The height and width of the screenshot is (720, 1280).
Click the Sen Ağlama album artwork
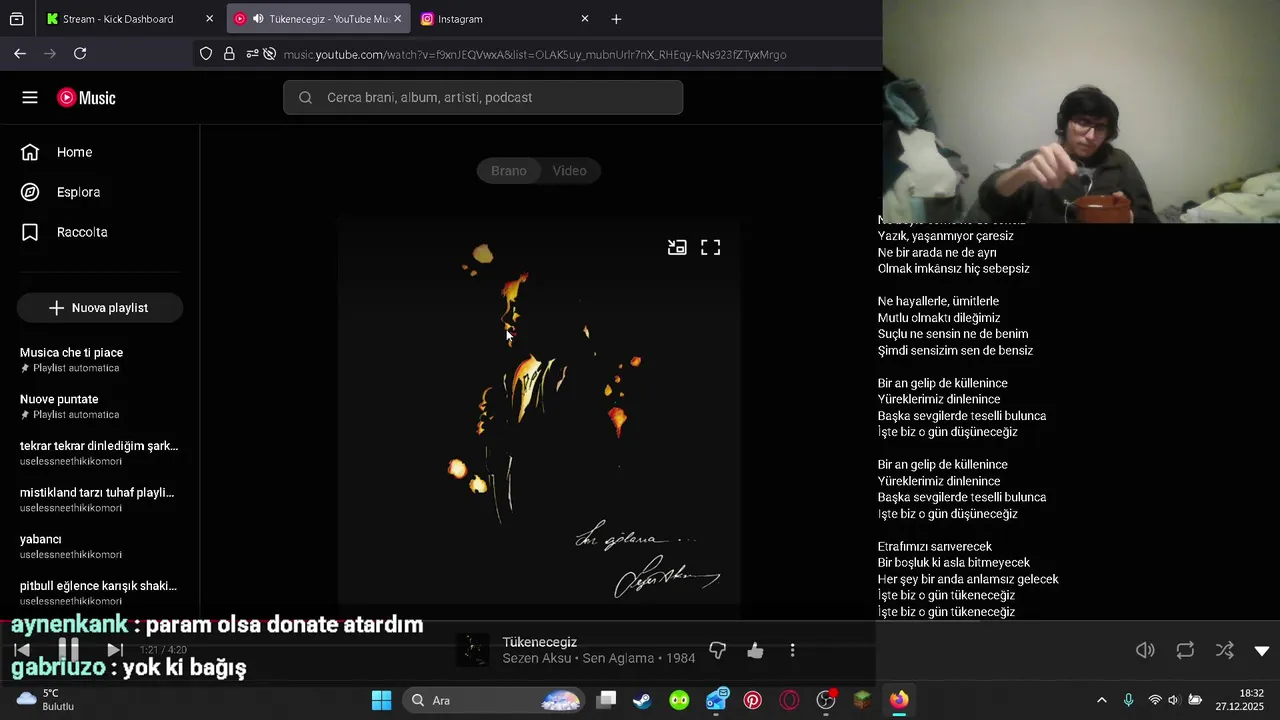538,411
